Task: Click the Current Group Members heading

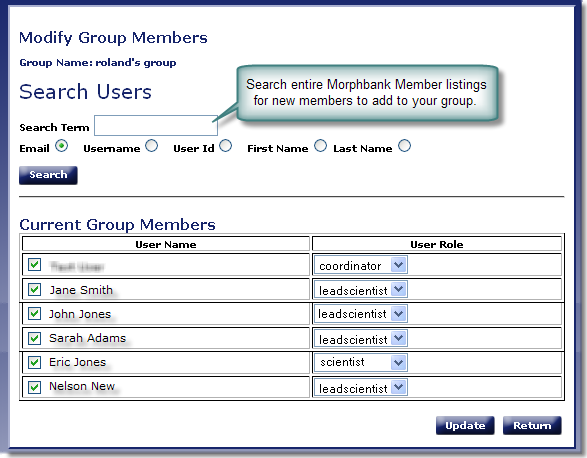Action: [x=117, y=225]
